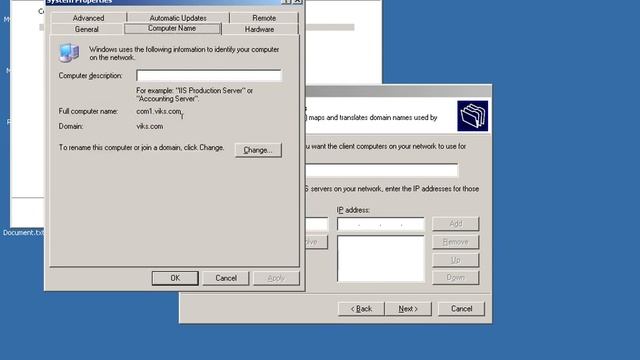The image size is (640, 360).
Task: Click the folders icon in wizard header
Action: (473, 116)
